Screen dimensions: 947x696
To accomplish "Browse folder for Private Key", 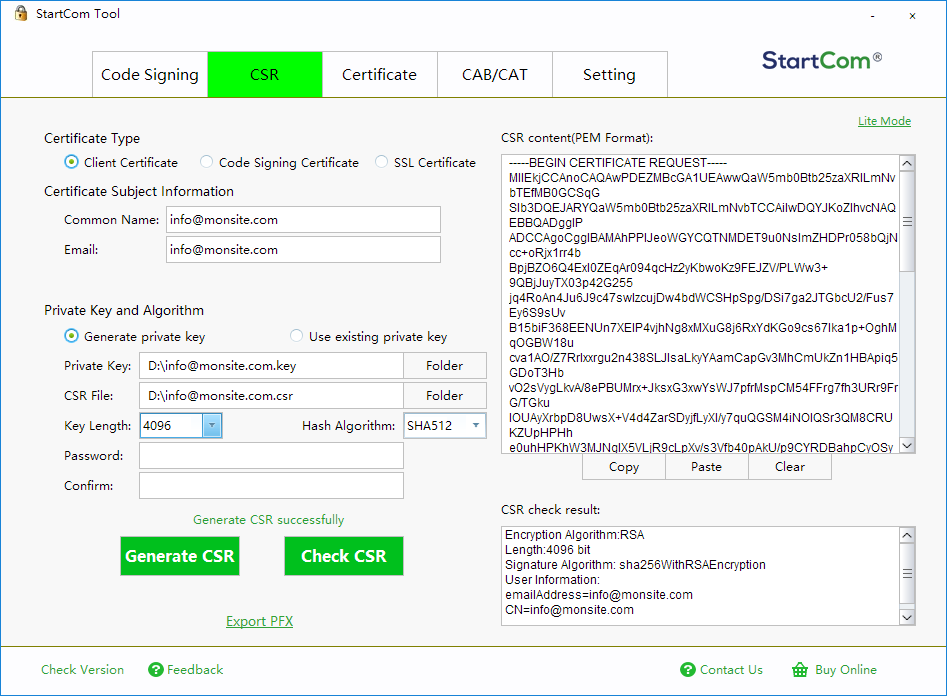I will coord(445,366).
